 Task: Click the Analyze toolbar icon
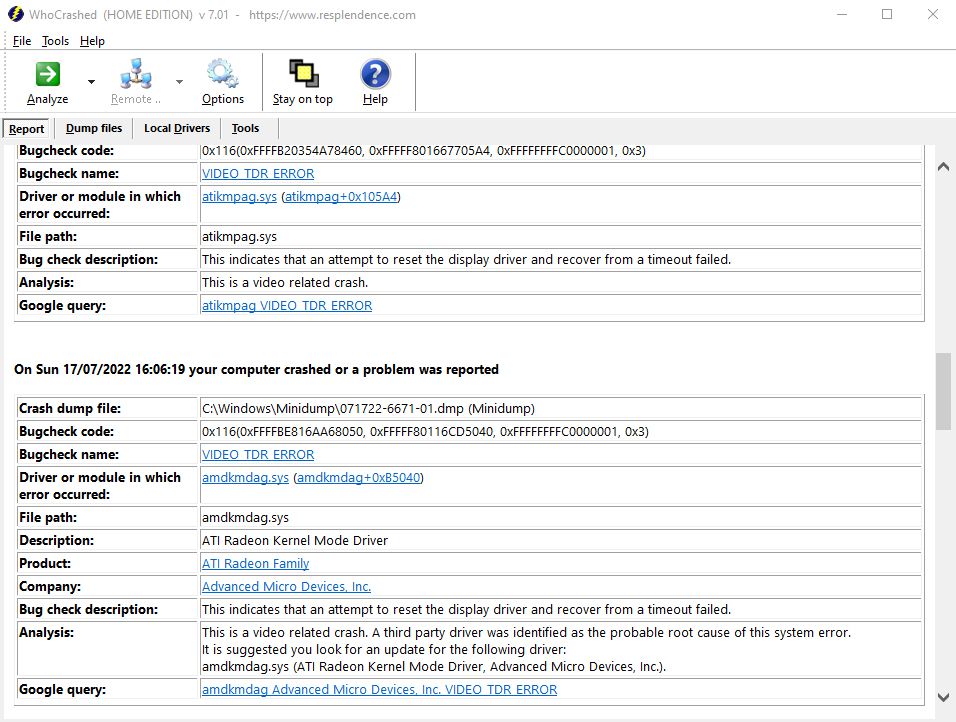coord(48,74)
